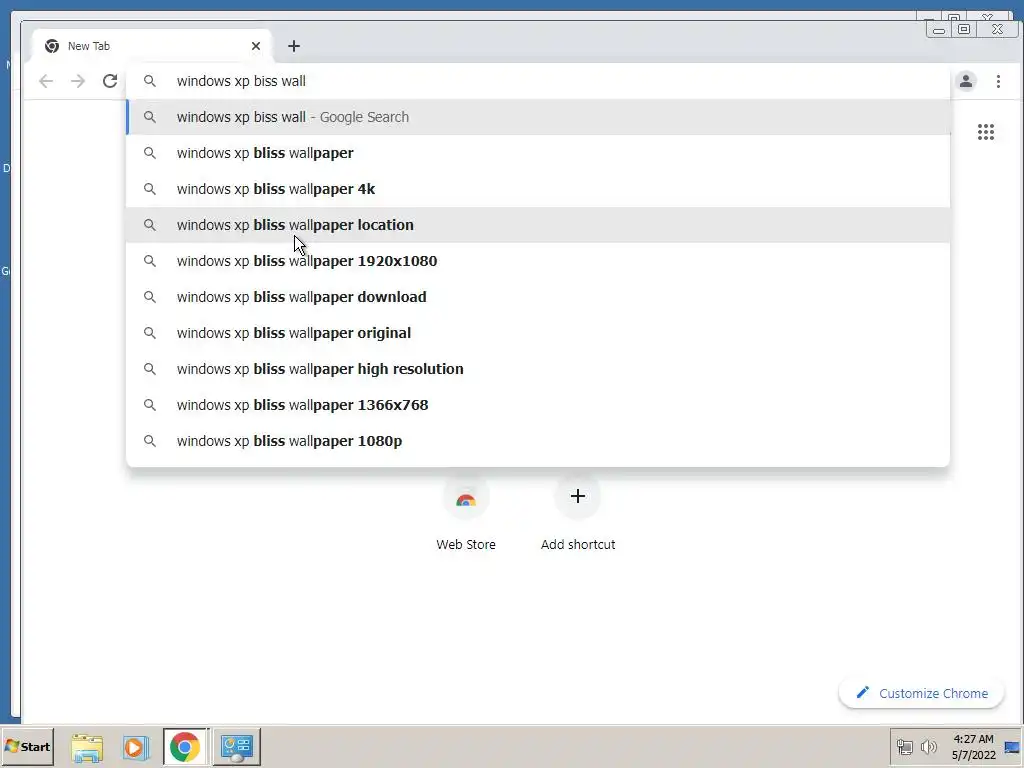Choose 'windows xp biss wall - Google Search'
The image size is (1024, 768).
[x=538, y=118]
